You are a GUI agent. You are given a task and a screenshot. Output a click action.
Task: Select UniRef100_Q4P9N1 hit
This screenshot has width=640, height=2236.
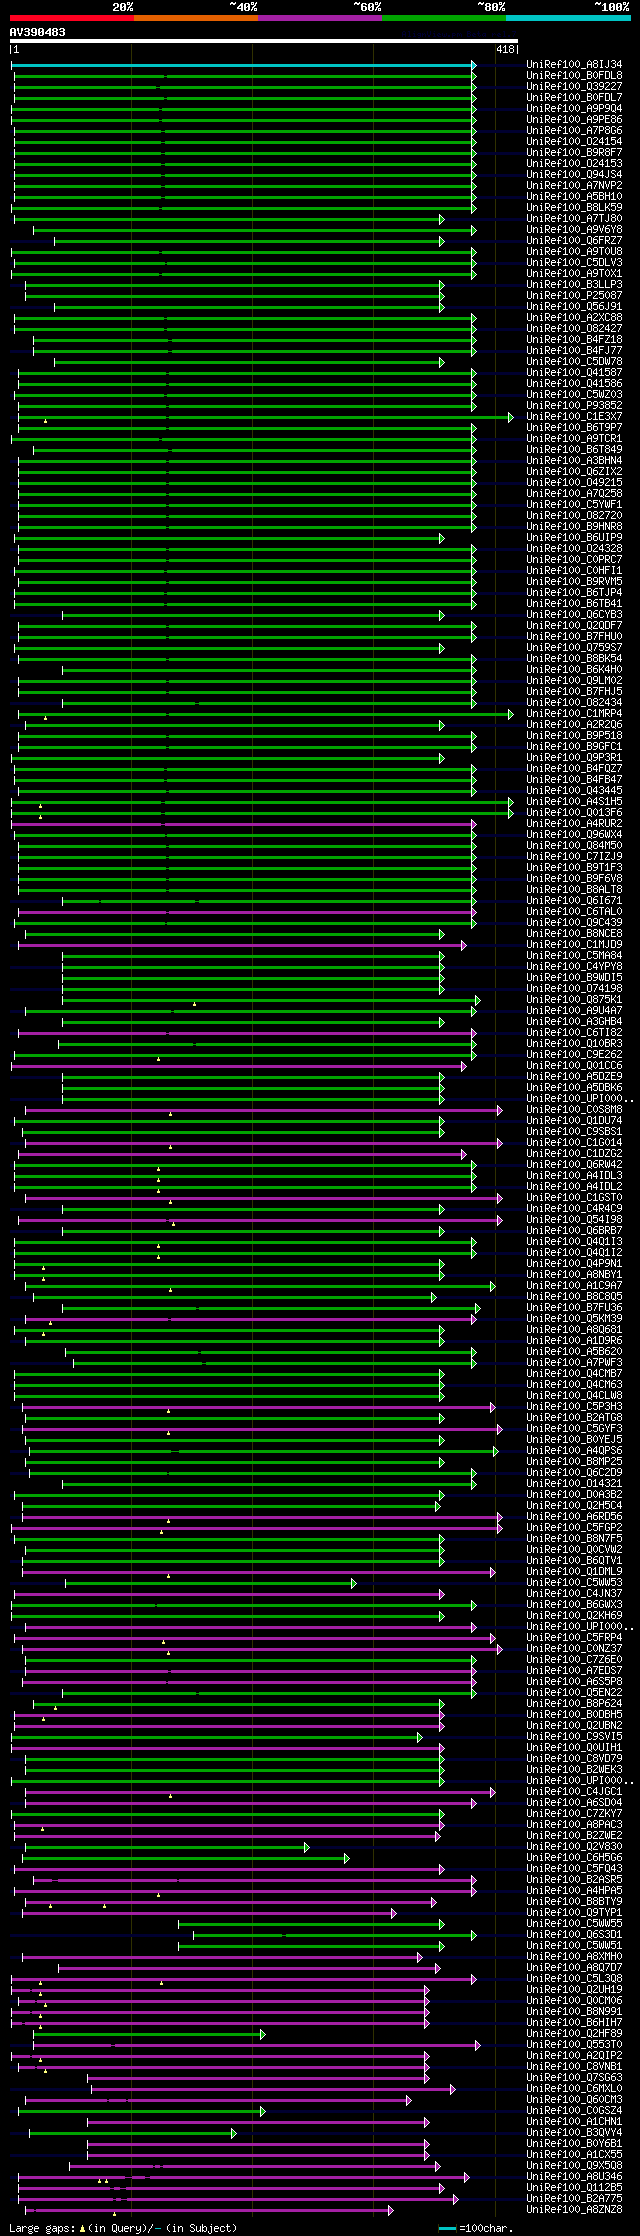tap(574, 1263)
